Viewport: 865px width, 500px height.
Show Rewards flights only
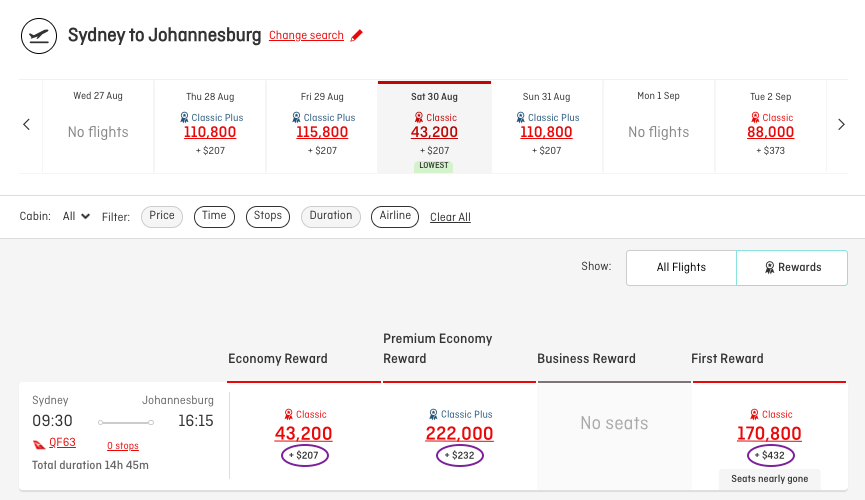[792, 268]
